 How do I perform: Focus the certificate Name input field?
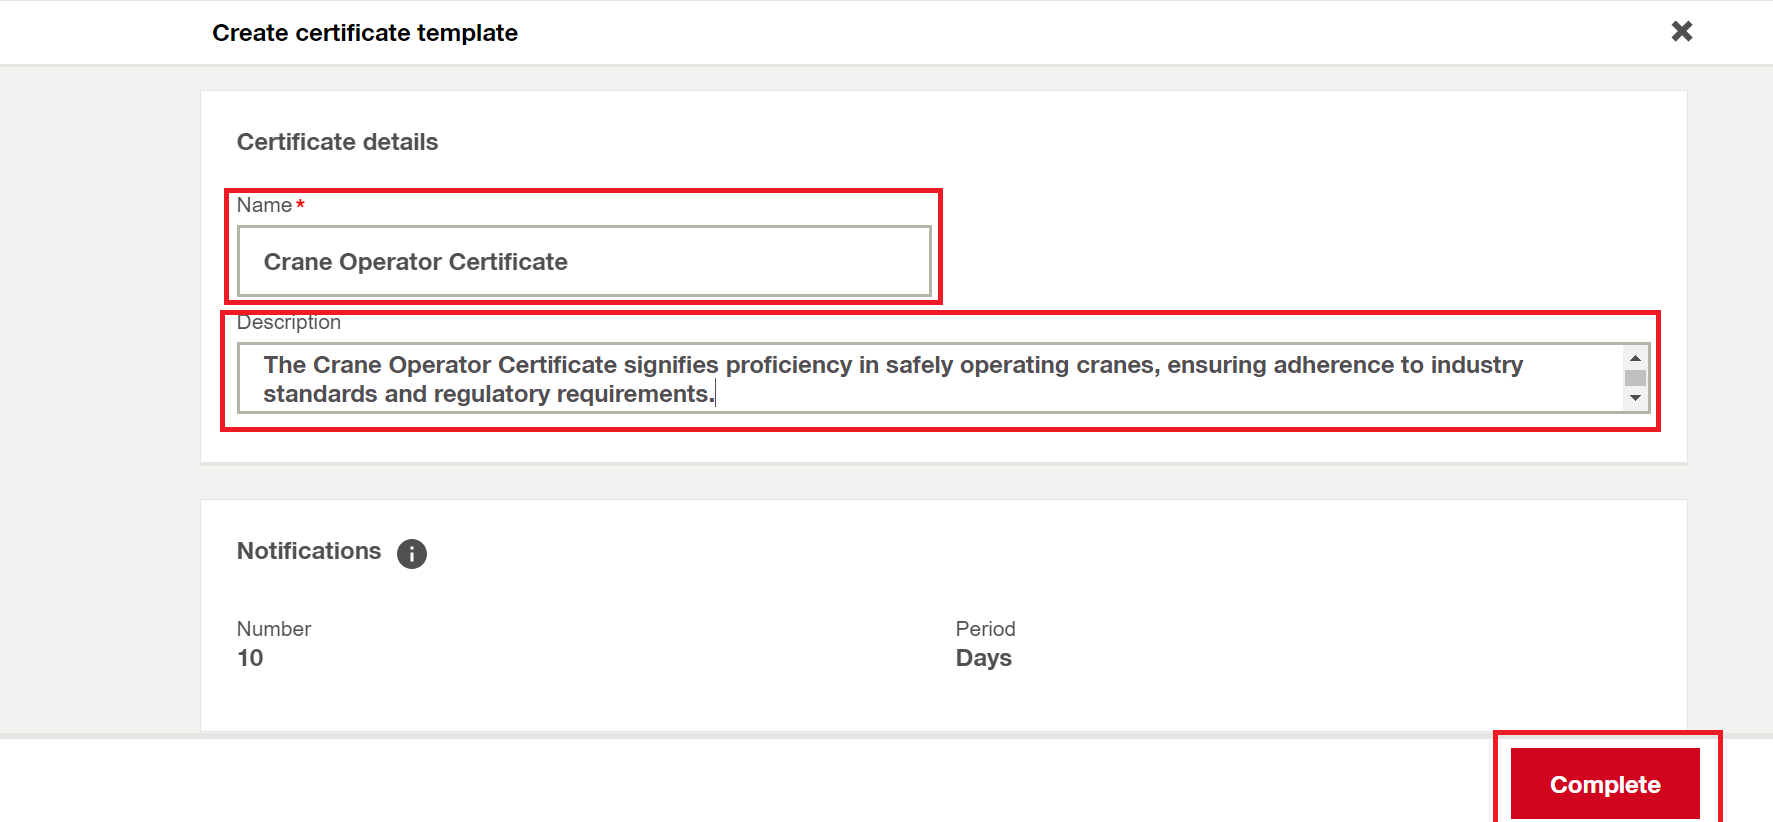(x=584, y=261)
